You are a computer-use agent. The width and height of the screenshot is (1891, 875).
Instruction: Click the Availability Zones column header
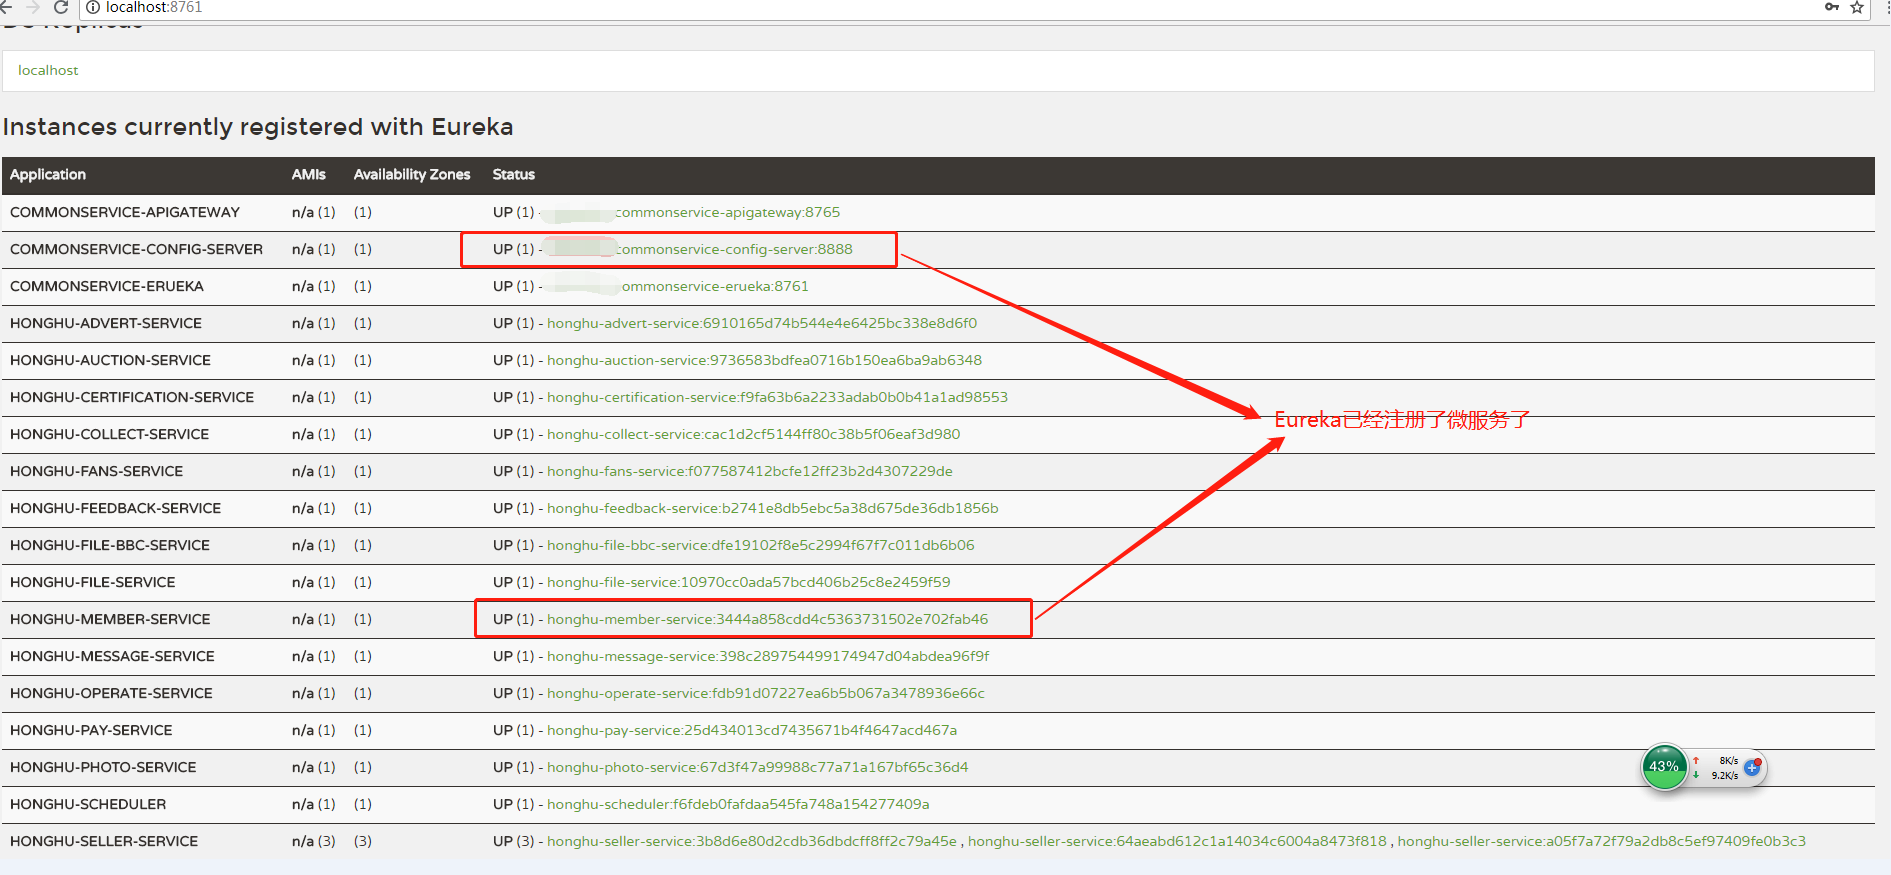[x=412, y=174]
